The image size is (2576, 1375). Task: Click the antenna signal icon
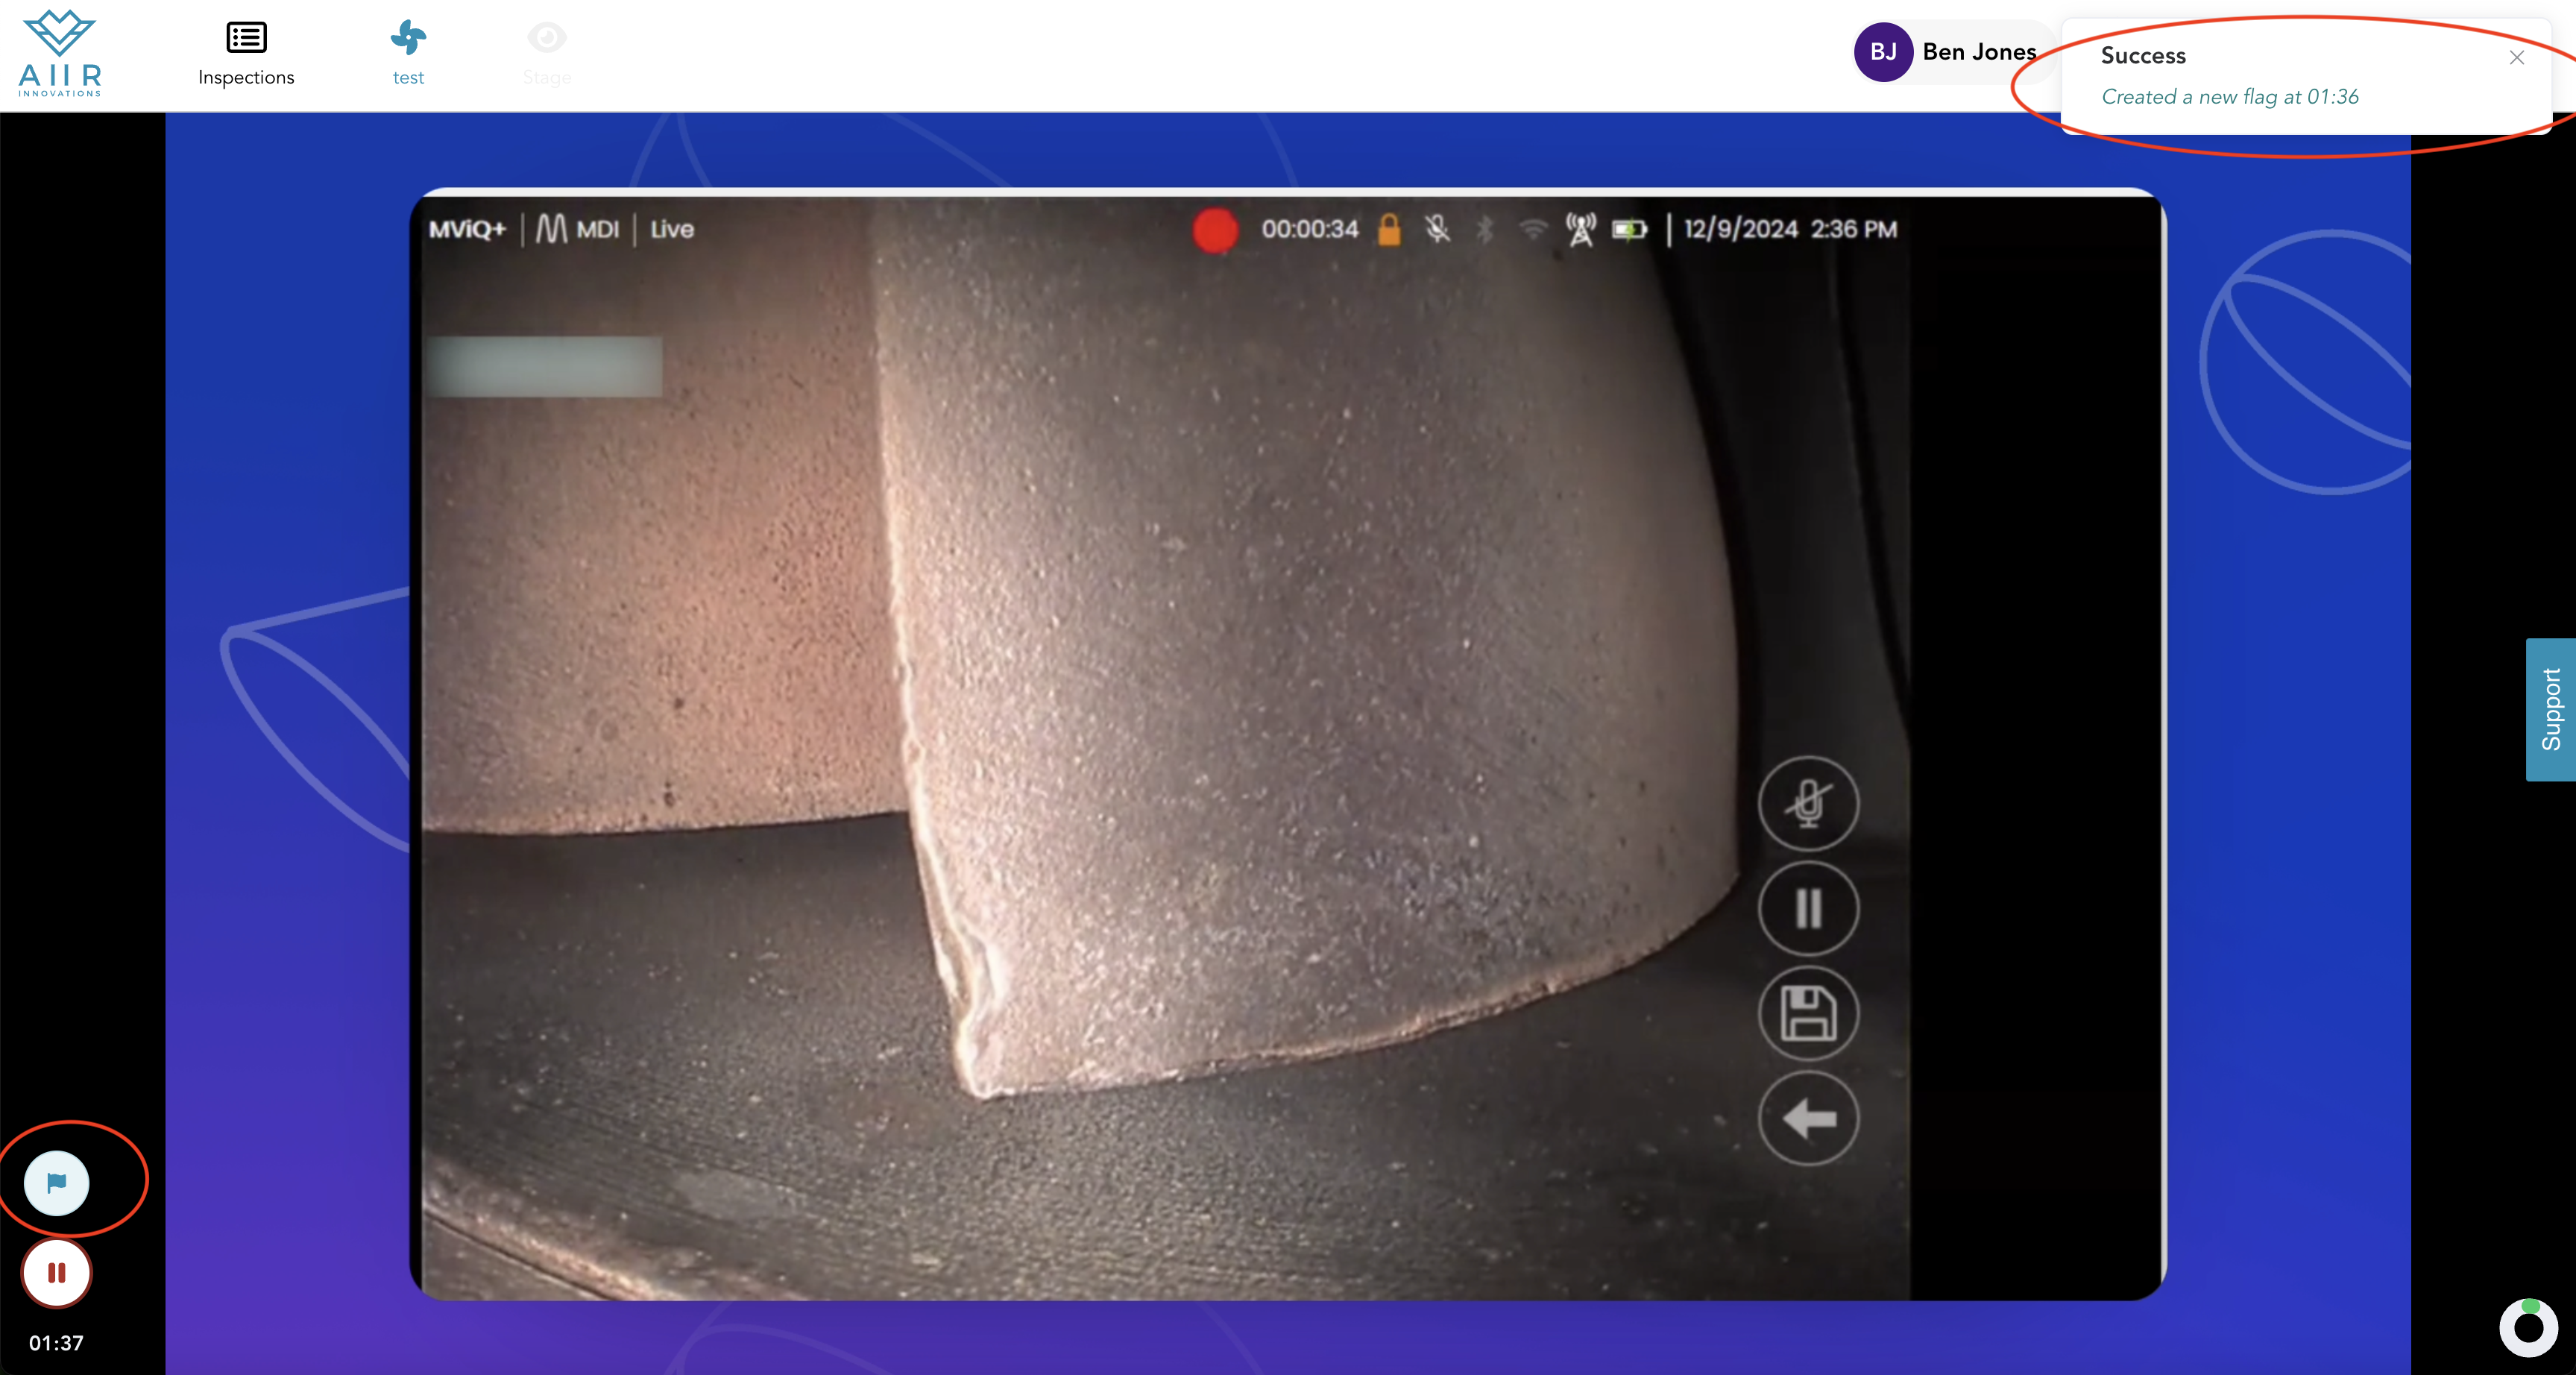[1580, 230]
